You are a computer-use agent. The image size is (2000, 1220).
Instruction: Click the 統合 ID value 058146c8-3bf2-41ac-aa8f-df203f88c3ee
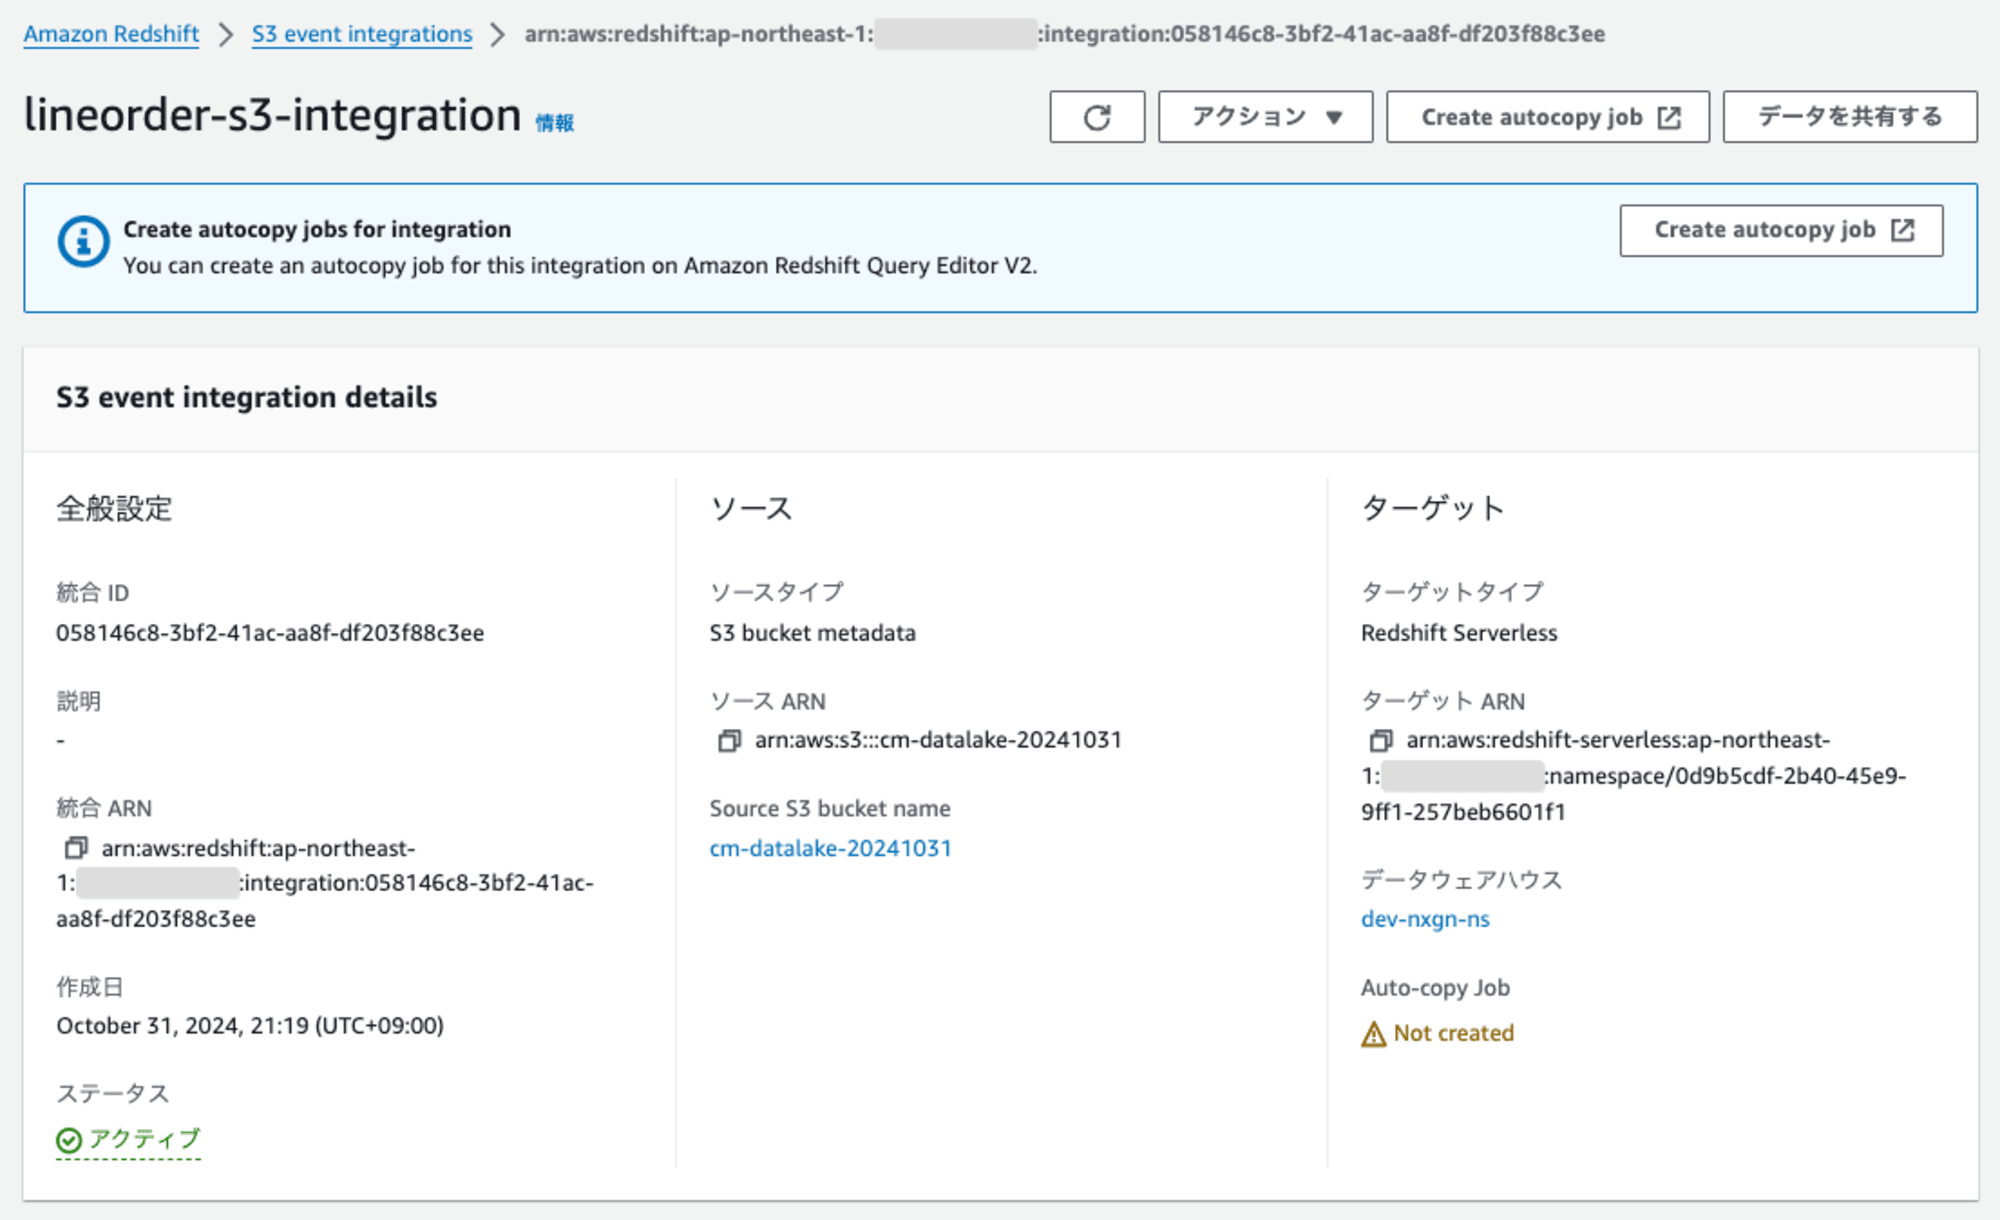tap(270, 633)
